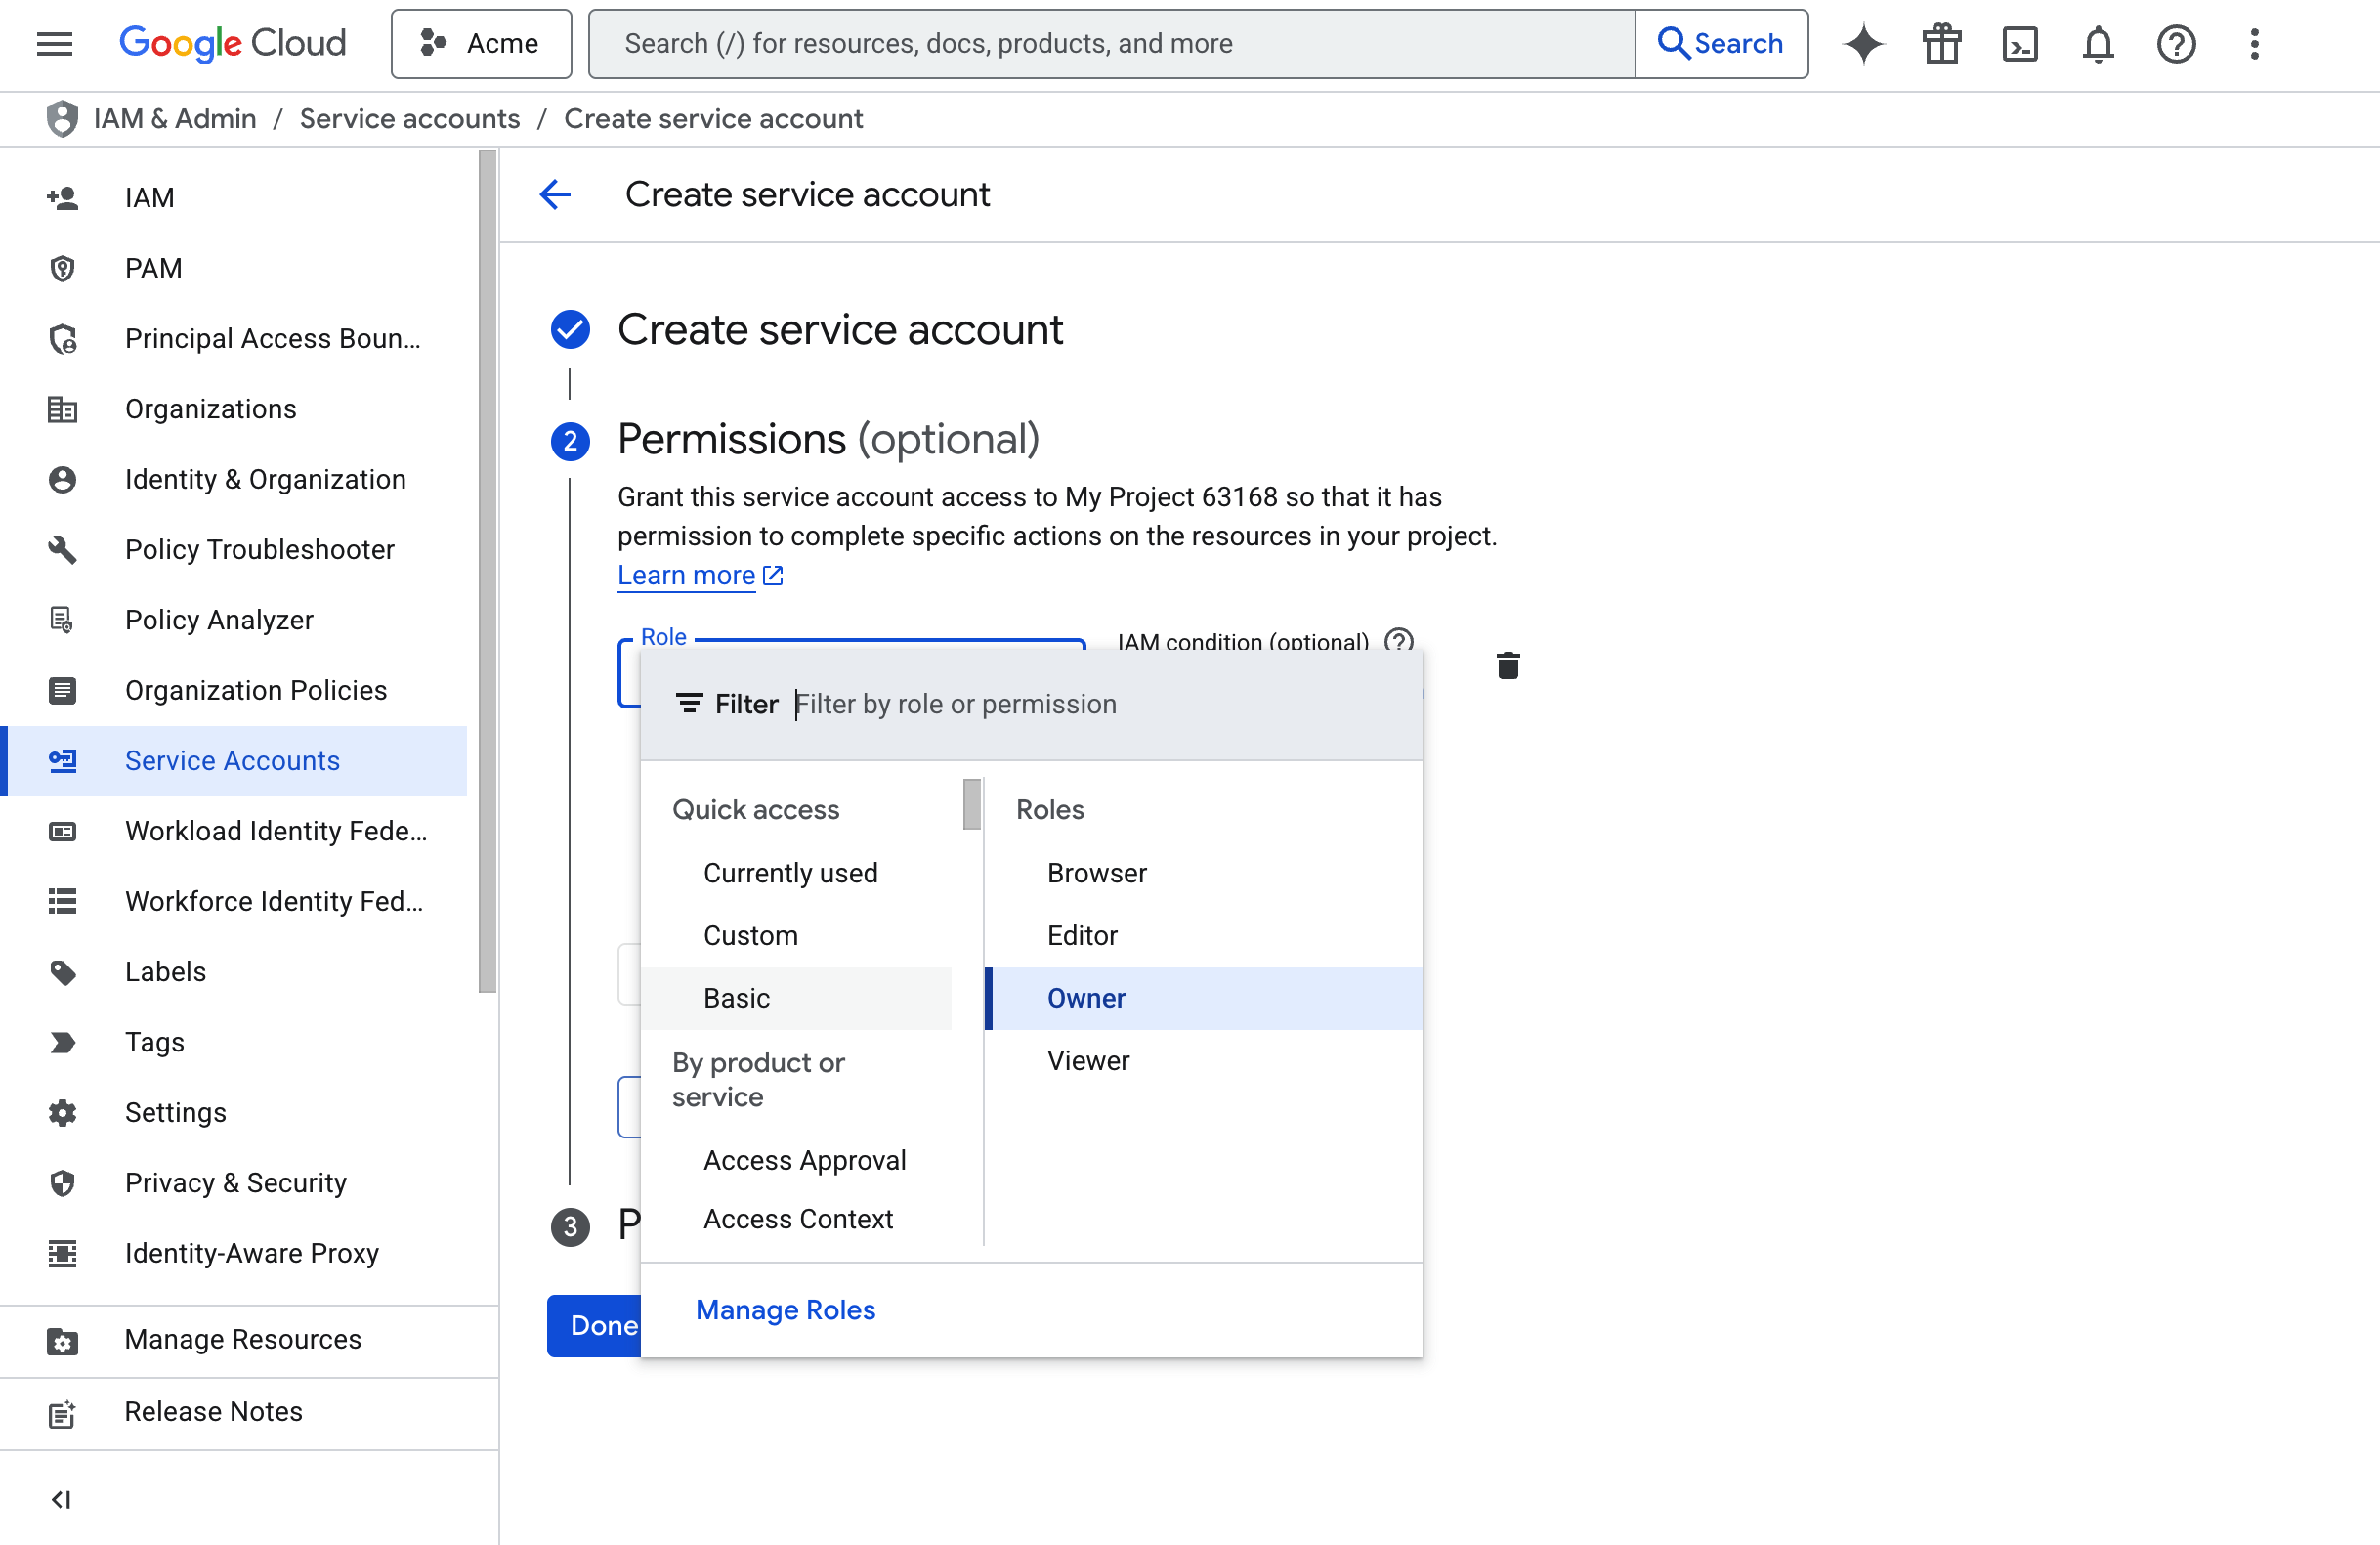Click the Organizations building icon
This screenshot has height=1545, width=2380.
(x=62, y=408)
